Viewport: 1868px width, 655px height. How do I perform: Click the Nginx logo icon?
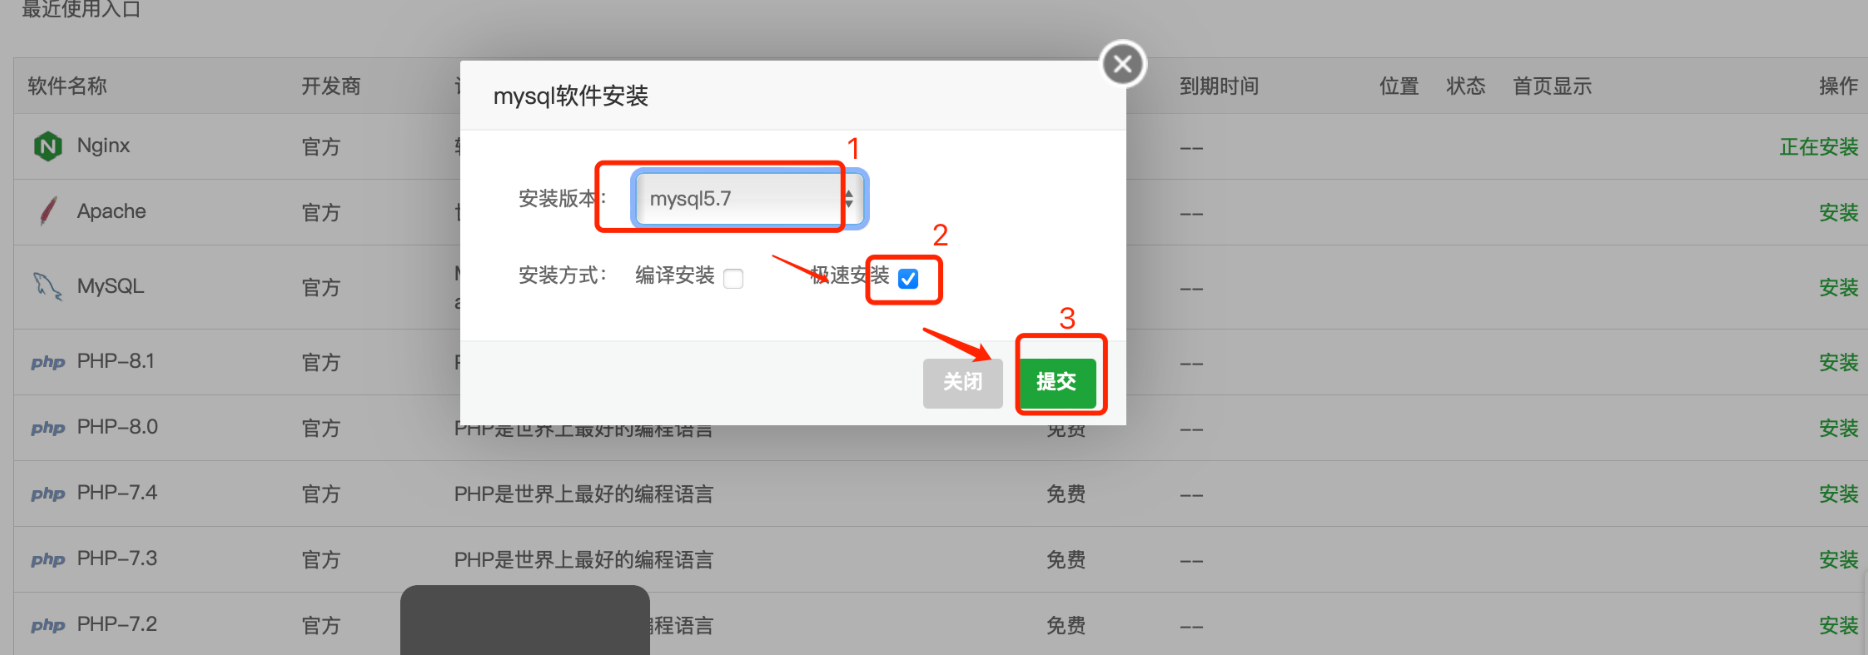[x=47, y=146]
